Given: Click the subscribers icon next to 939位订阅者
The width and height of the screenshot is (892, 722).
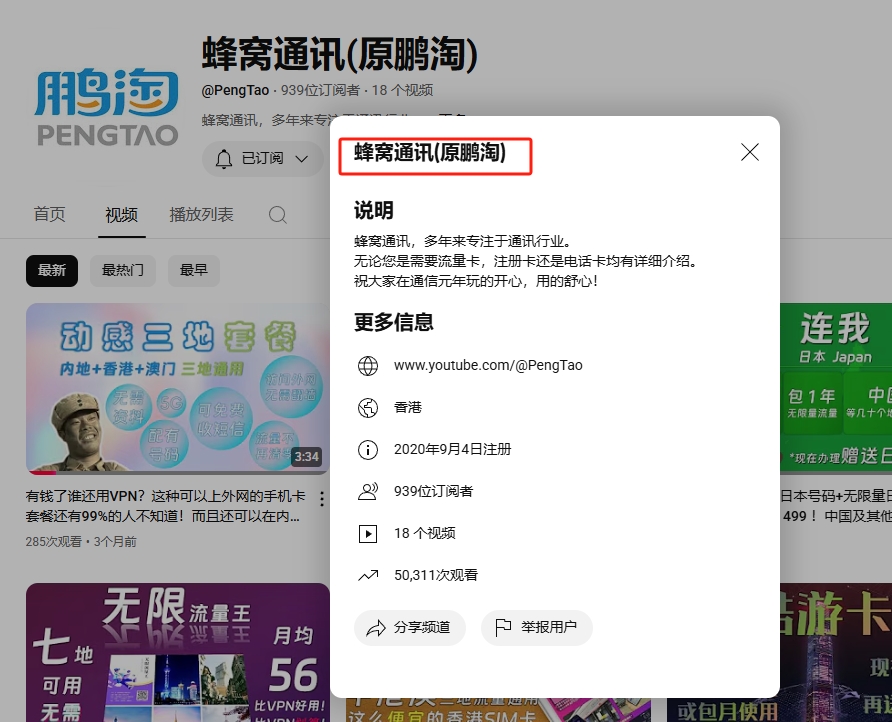Looking at the screenshot, I should tap(368, 492).
